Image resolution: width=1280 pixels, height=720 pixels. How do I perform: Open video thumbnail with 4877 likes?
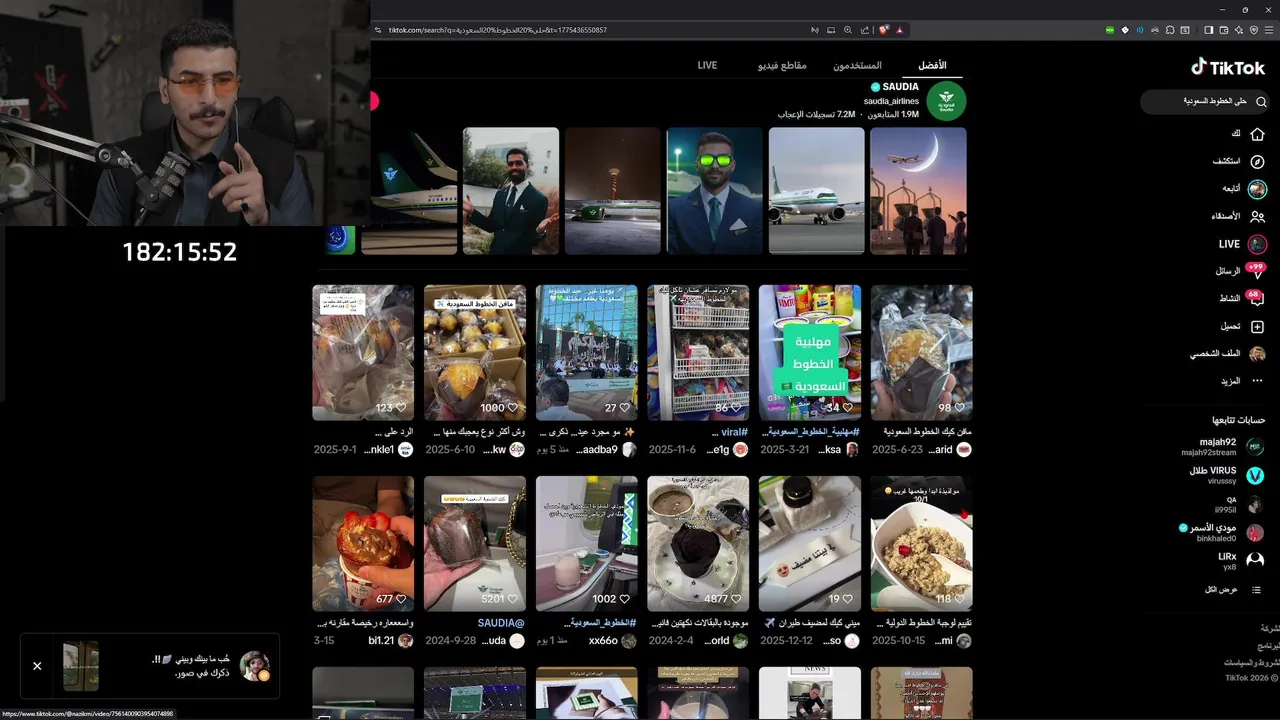click(698, 543)
